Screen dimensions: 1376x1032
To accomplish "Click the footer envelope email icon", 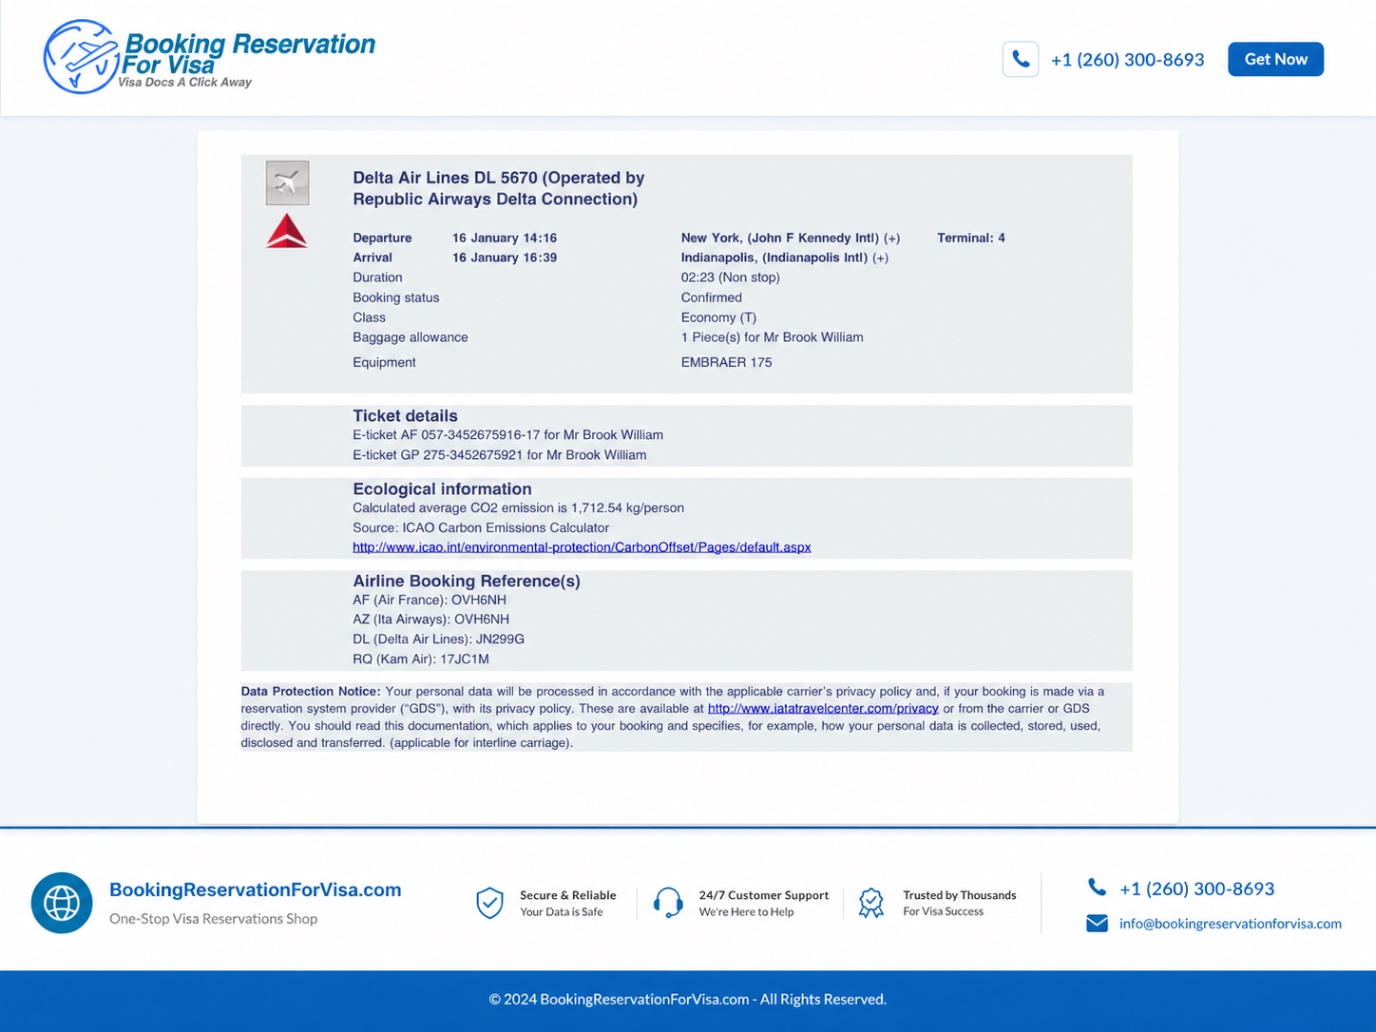I will coord(1097,923).
